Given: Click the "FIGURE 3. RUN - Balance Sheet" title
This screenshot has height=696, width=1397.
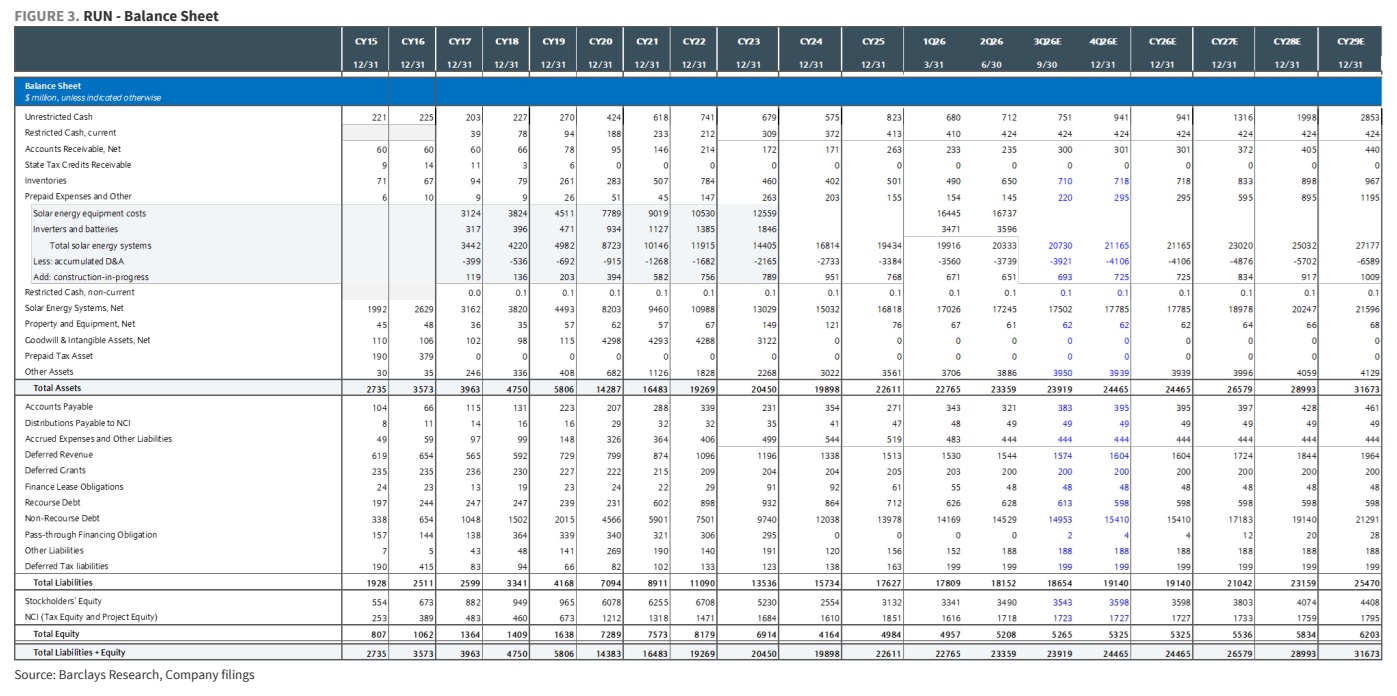Looking at the screenshot, I should [x=117, y=16].
